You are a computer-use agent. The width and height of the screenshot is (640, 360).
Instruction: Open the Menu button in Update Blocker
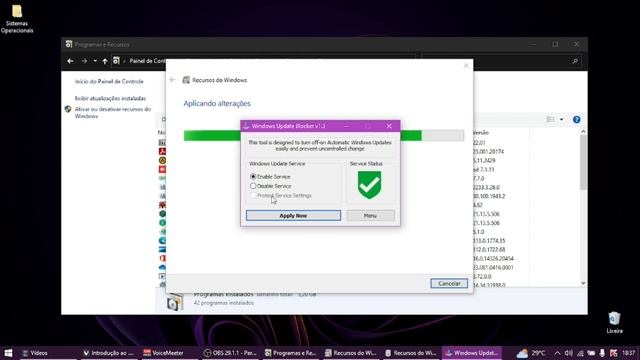(x=370, y=216)
